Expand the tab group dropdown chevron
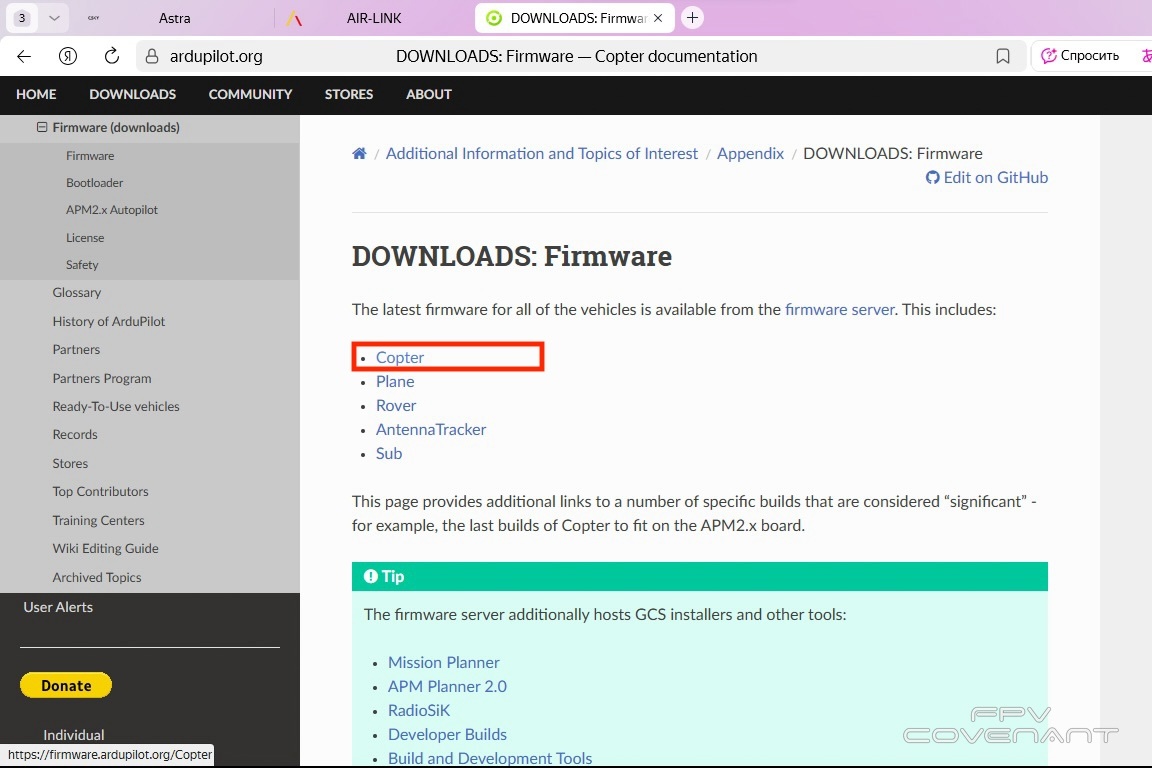Screen dimensions: 1152x768 click(54, 18)
